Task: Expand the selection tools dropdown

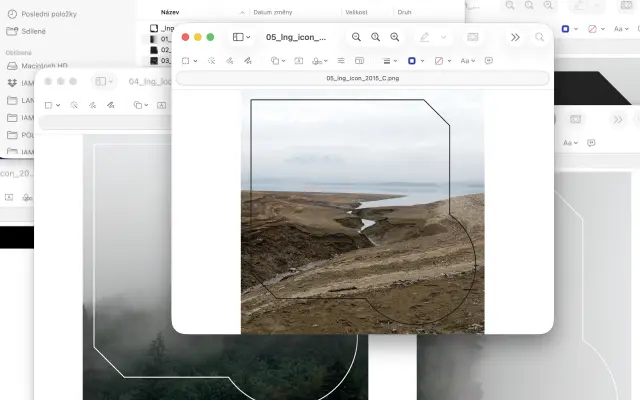Action: (189, 61)
